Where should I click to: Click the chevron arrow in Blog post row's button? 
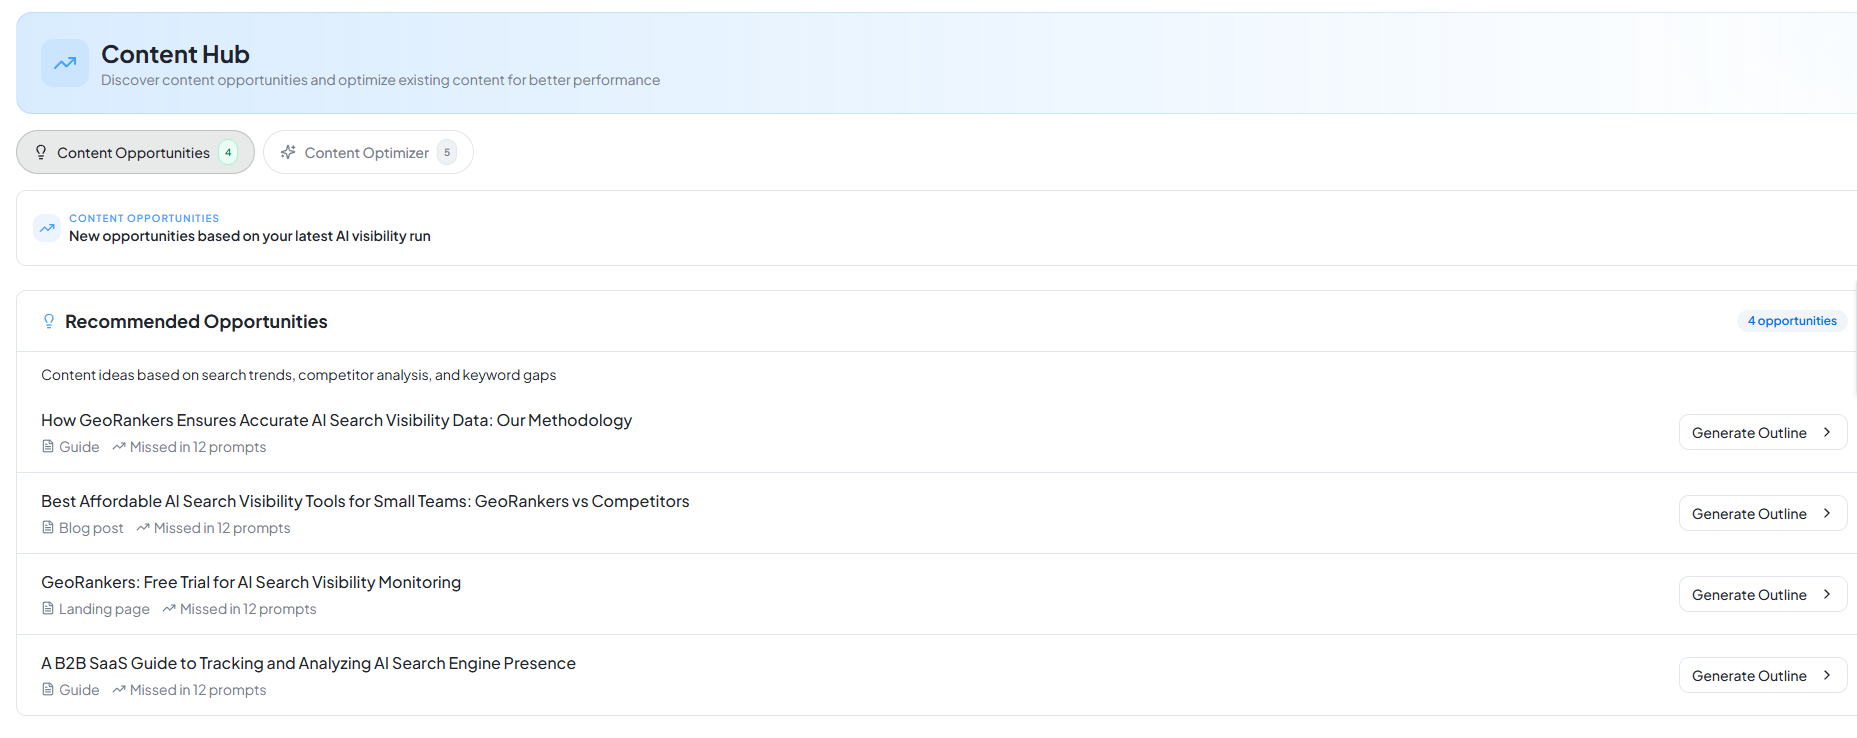click(x=1827, y=513)
